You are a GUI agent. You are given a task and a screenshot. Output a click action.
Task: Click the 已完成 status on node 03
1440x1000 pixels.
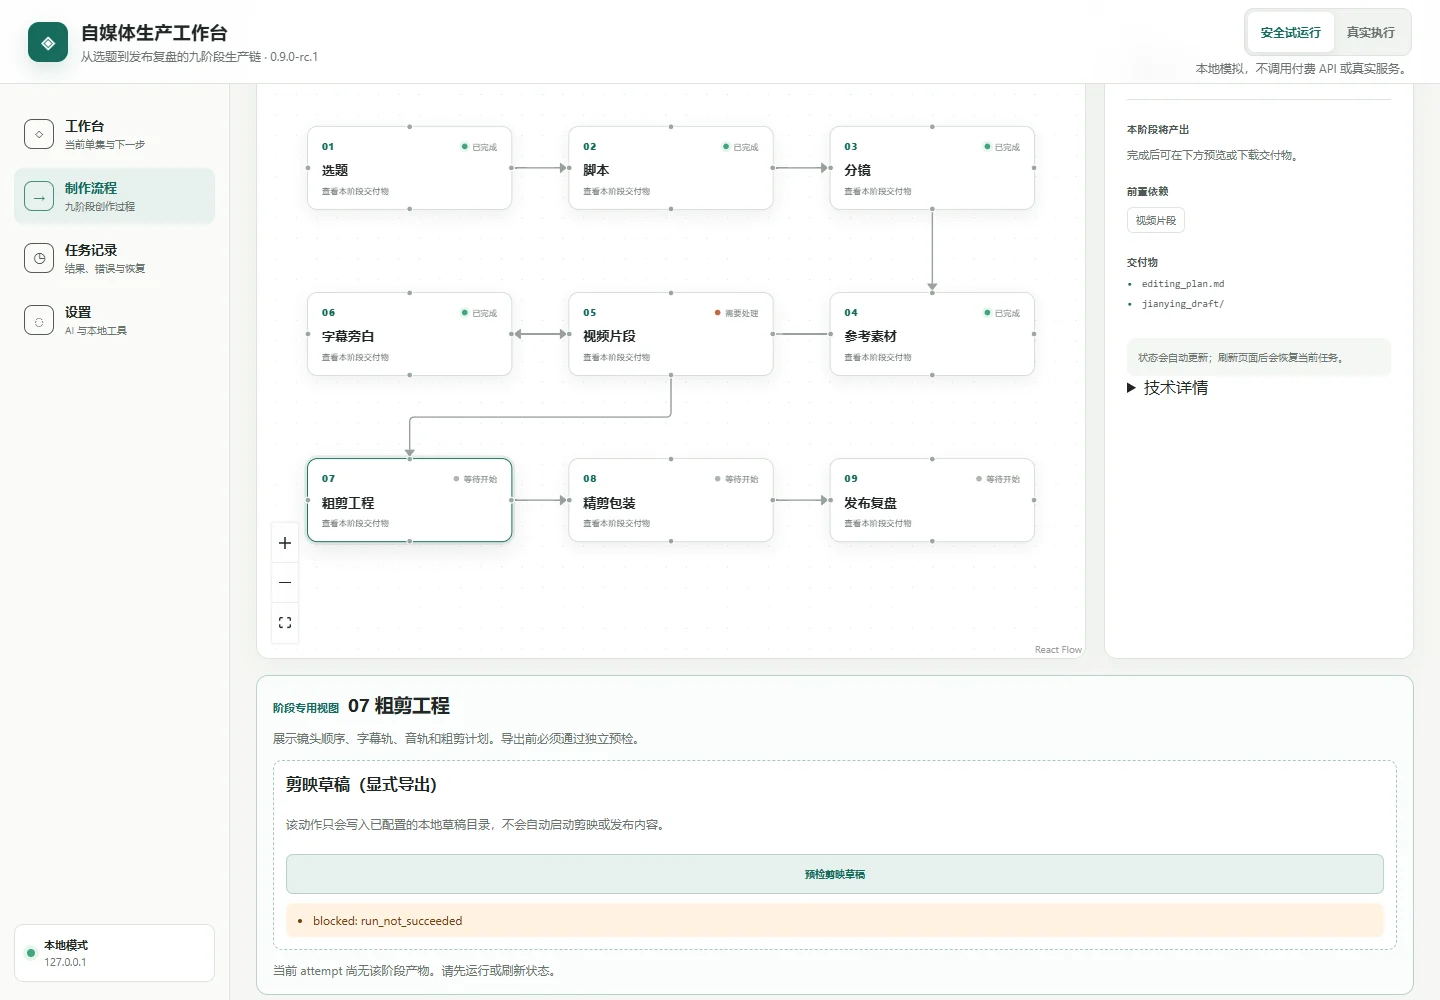point(1002,147)
